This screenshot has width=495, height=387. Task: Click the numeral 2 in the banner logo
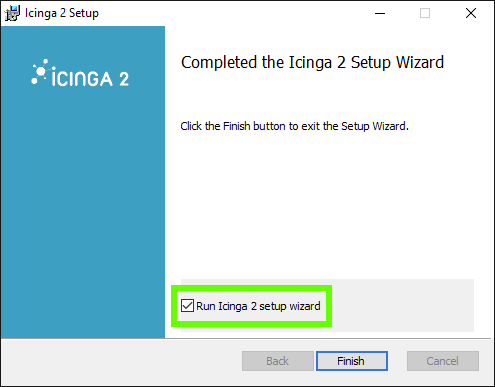(124, 79)
